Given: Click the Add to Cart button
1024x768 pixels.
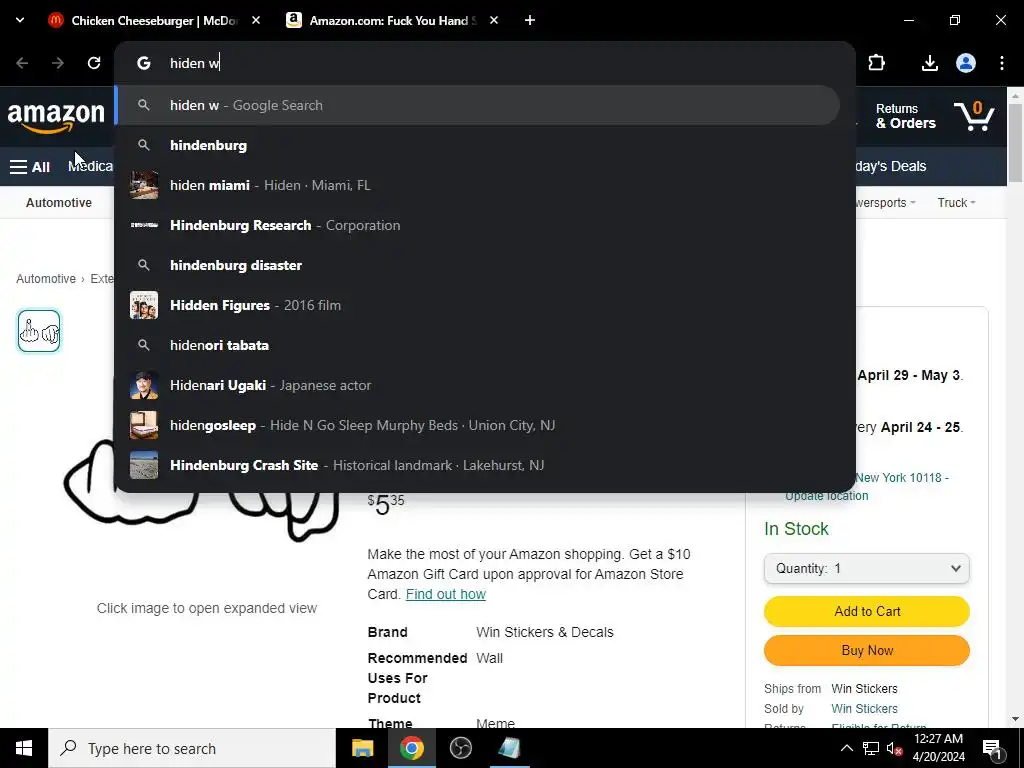Looking at the screenshot, I should tap(867, 611).
